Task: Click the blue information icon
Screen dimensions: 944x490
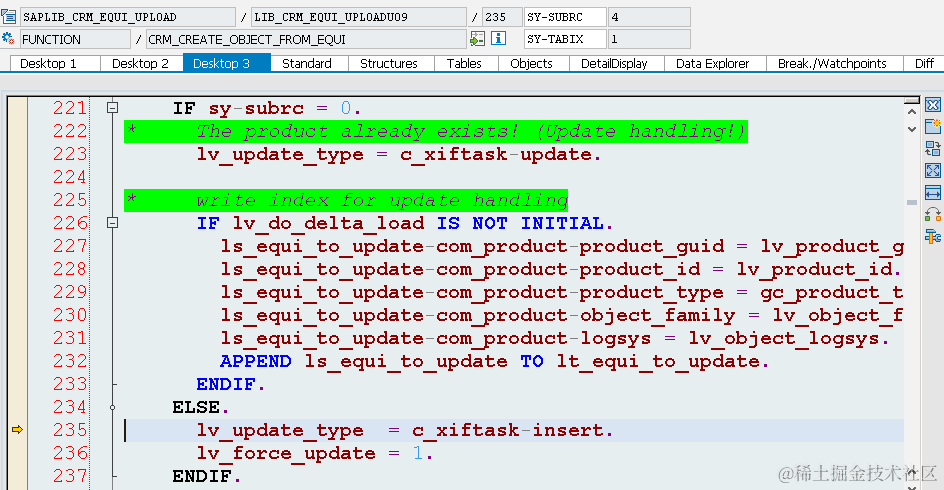Action: coord(498,39)
